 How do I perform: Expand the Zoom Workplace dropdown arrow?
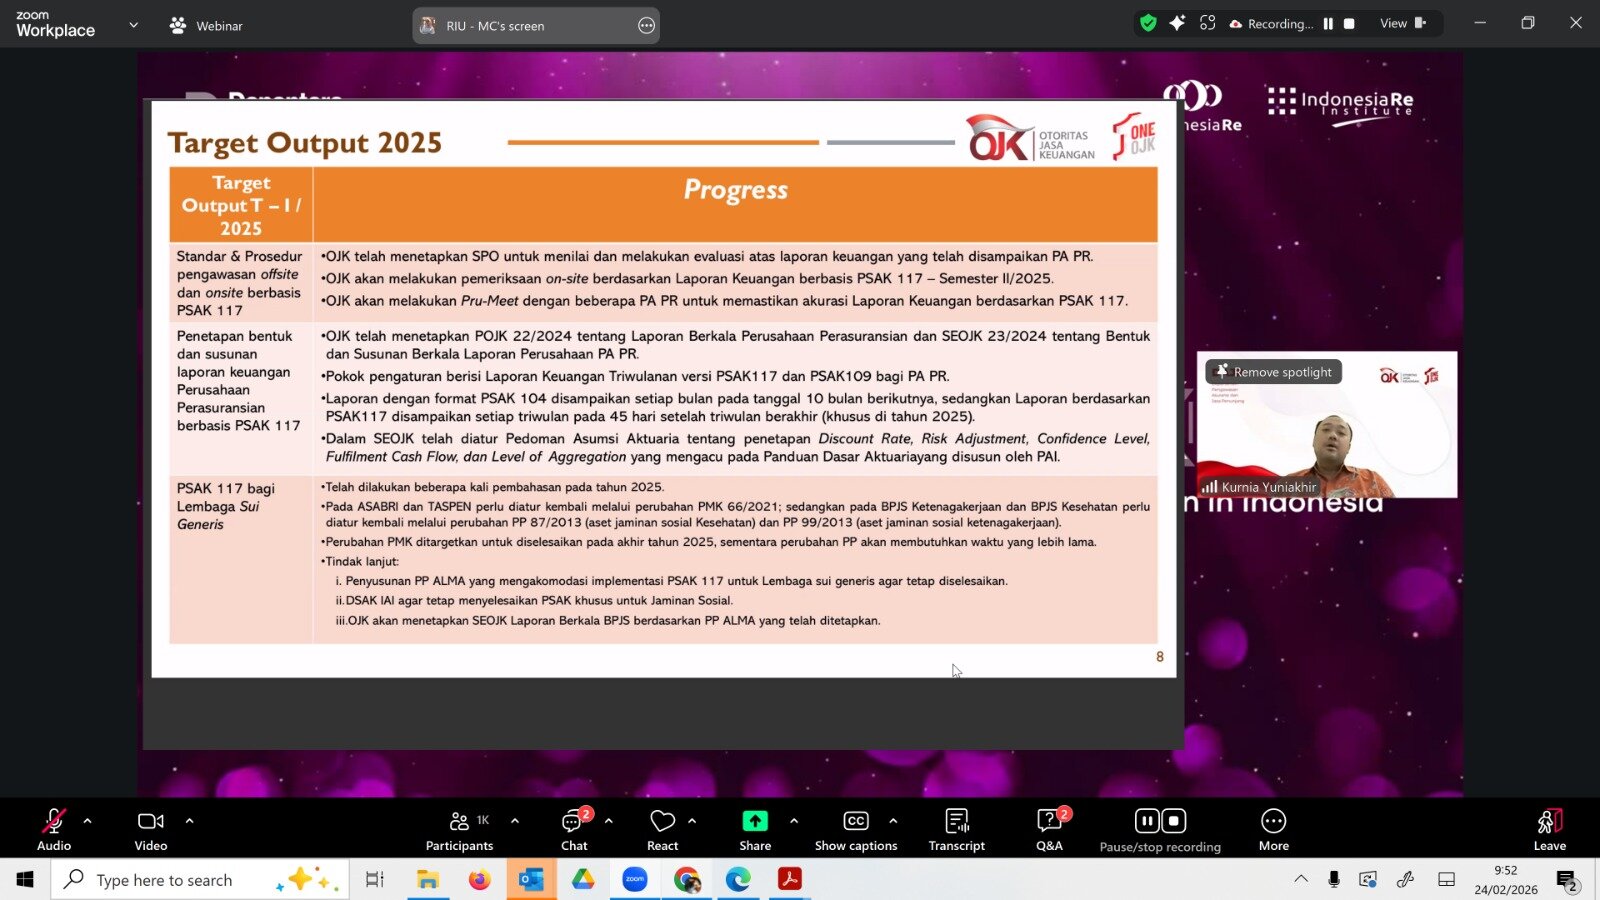pyautogui.click(x=134, y=25)
